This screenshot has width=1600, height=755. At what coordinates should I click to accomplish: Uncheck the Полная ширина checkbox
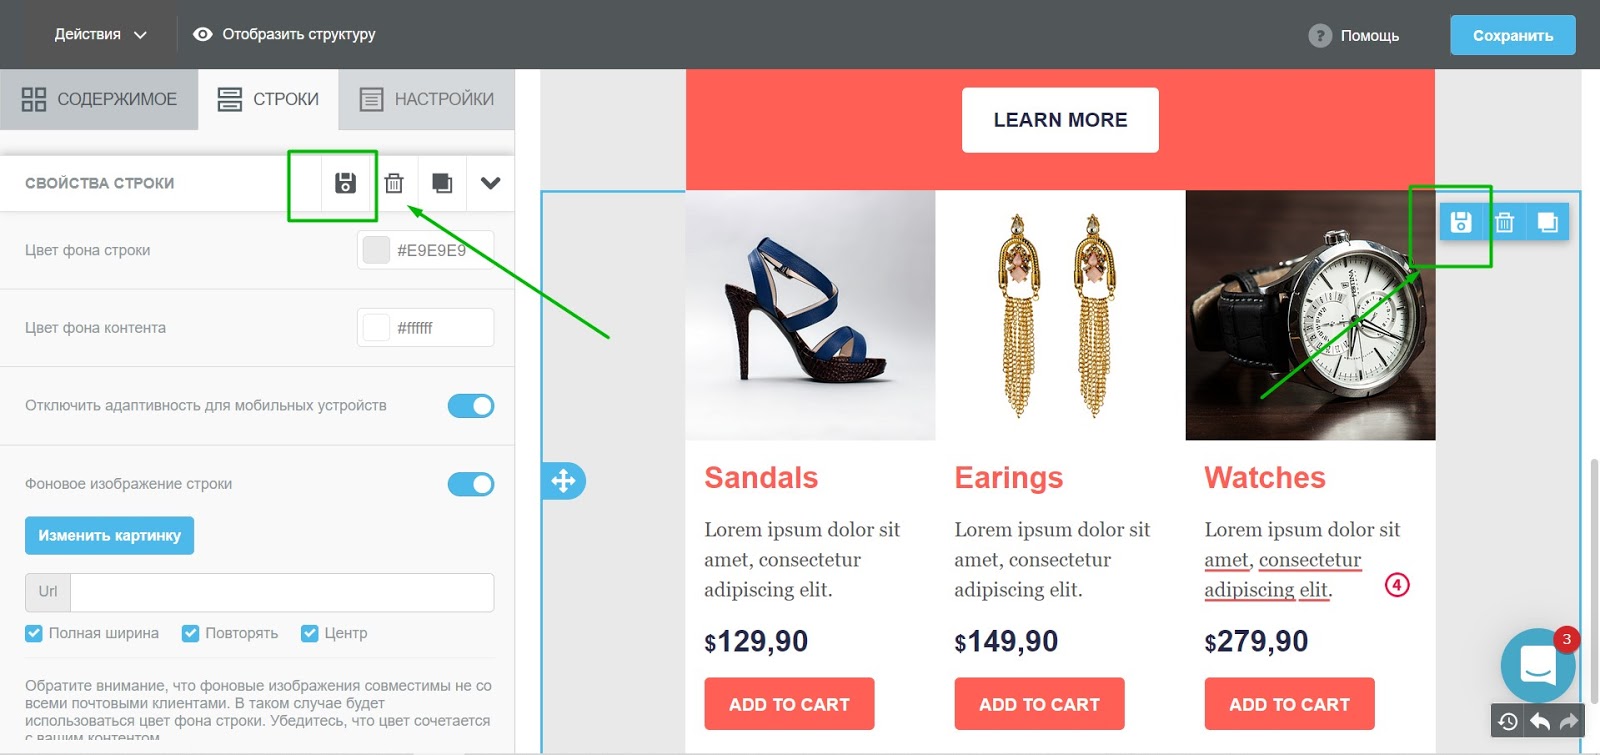tap(34, 633)
